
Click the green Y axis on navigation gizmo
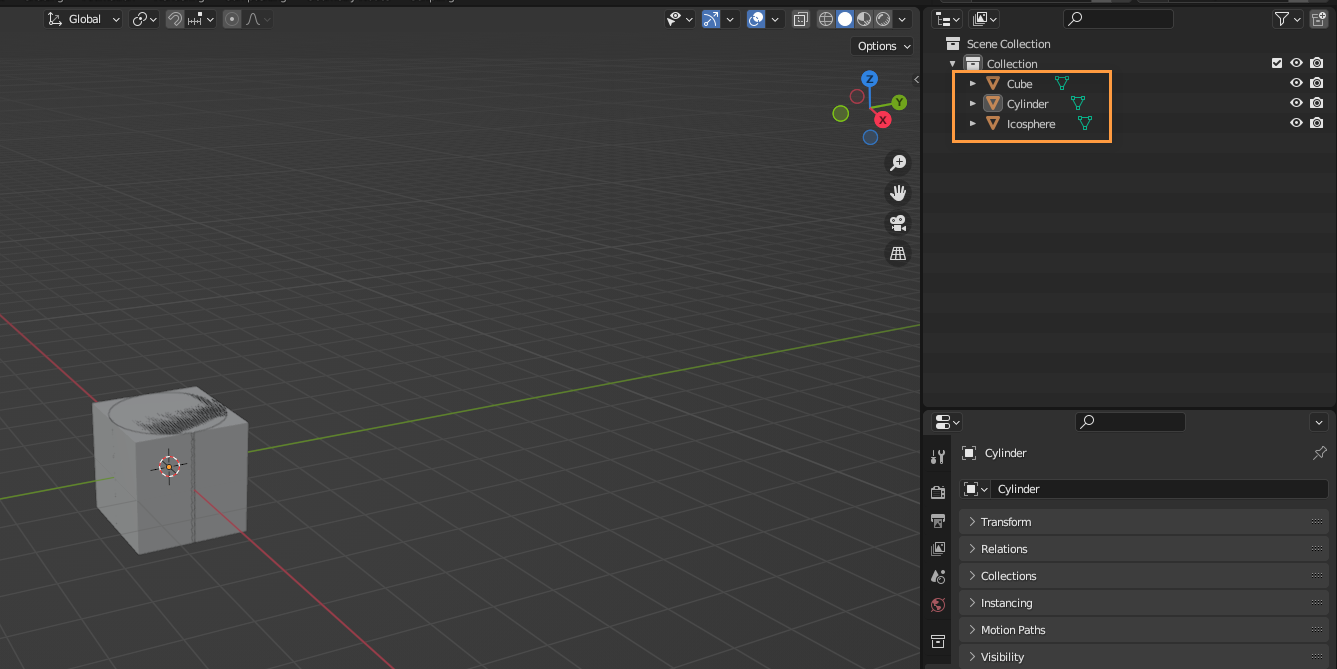[899, 102]
